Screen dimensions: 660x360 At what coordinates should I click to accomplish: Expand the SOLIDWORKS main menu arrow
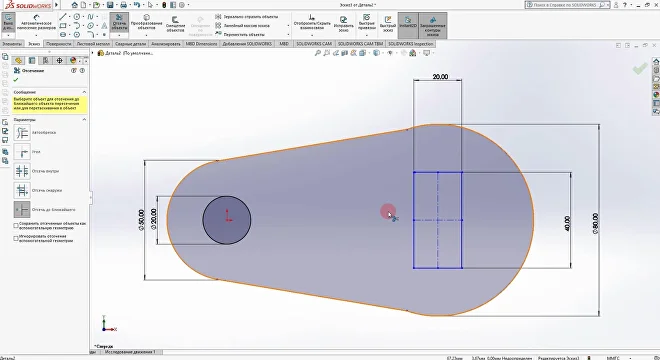pos(56,5)
